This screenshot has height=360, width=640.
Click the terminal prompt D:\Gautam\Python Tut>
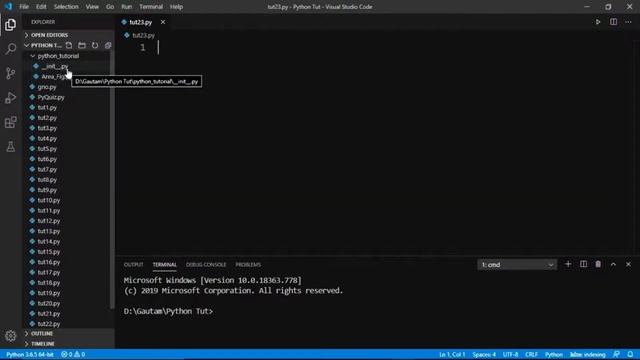pos(168,311)
